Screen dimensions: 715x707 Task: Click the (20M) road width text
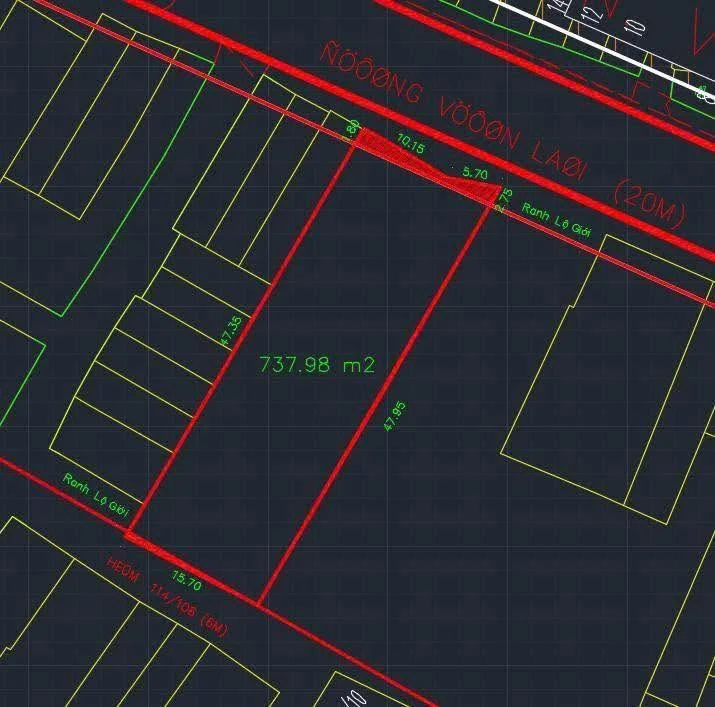pos(650,204)
